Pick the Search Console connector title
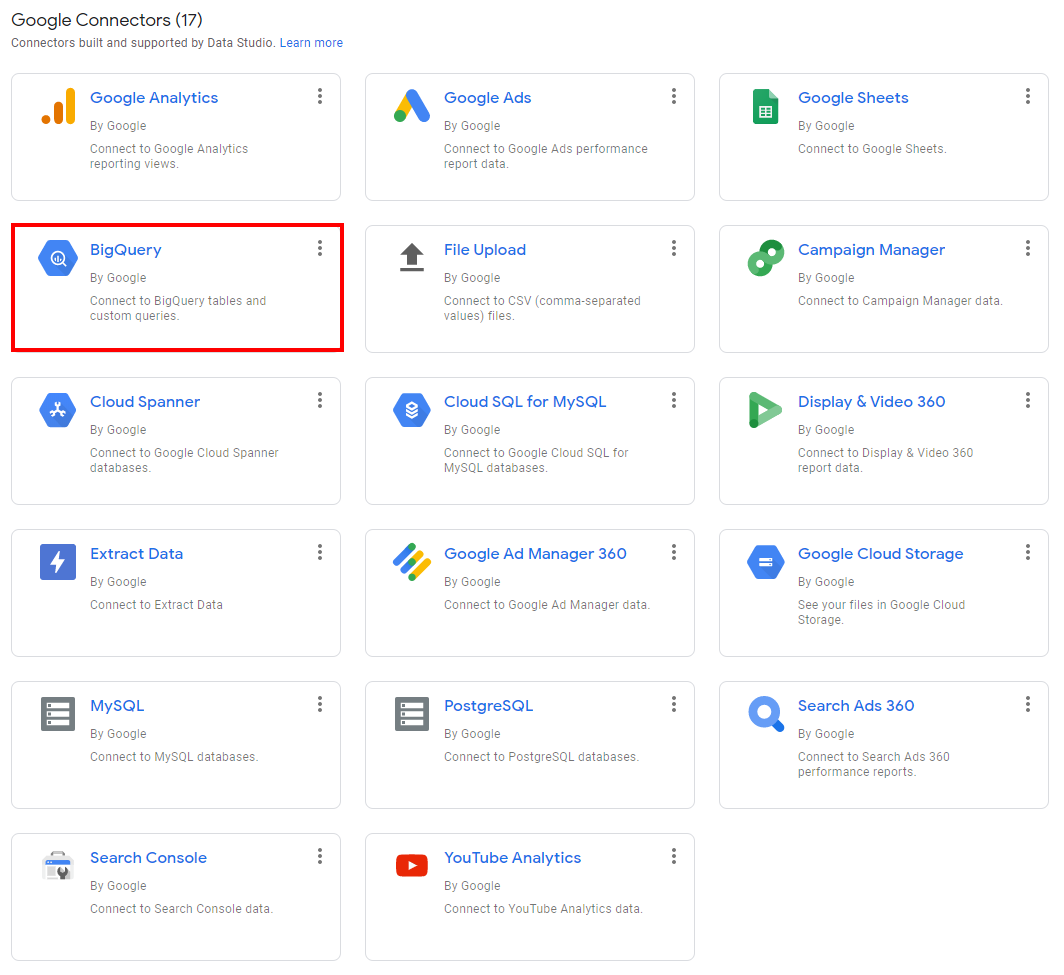Viewport: 1064px width, 975px height. (x=149, y=858)
